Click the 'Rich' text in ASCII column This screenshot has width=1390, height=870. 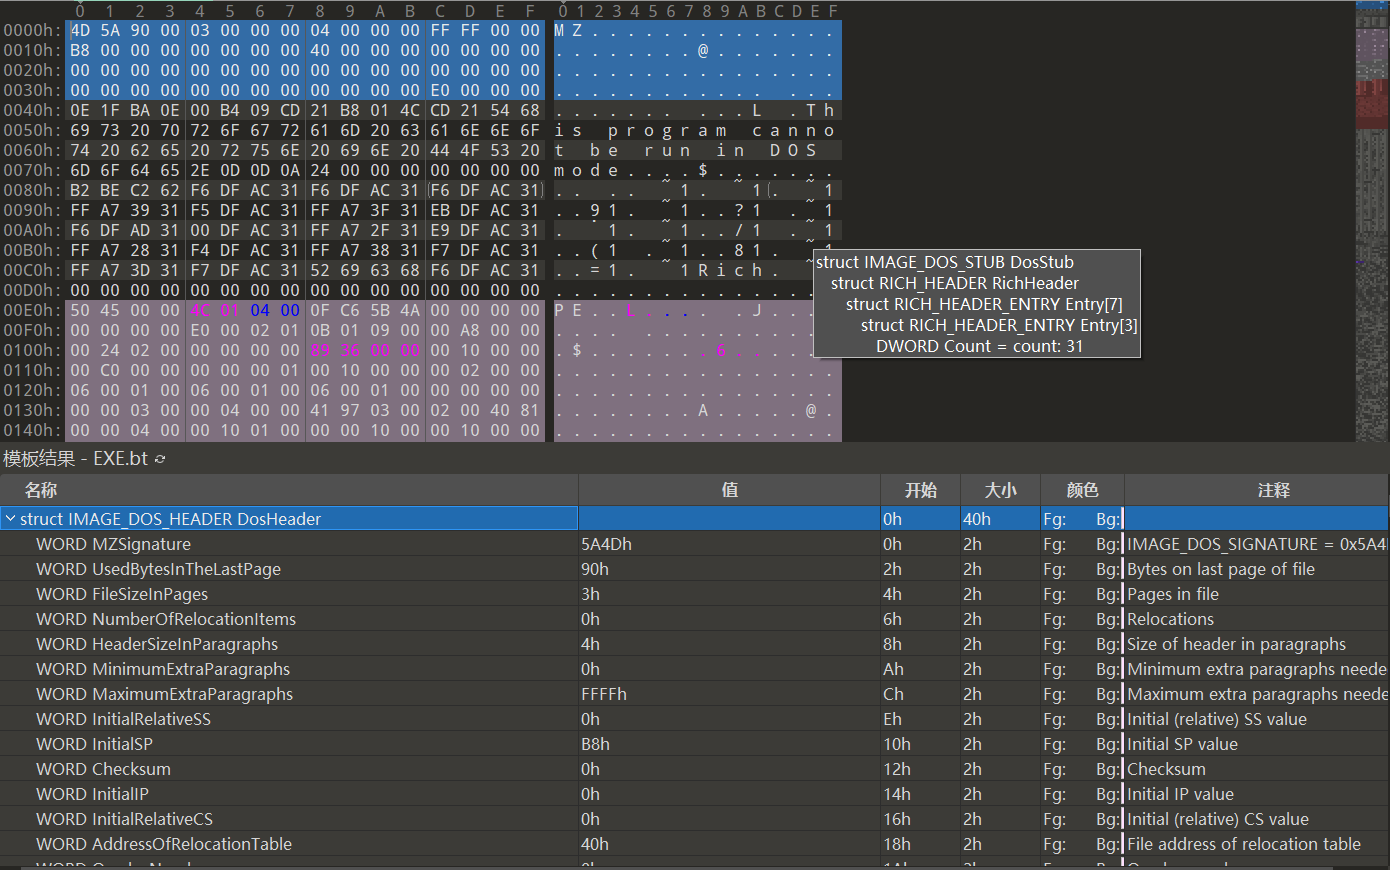730,270
